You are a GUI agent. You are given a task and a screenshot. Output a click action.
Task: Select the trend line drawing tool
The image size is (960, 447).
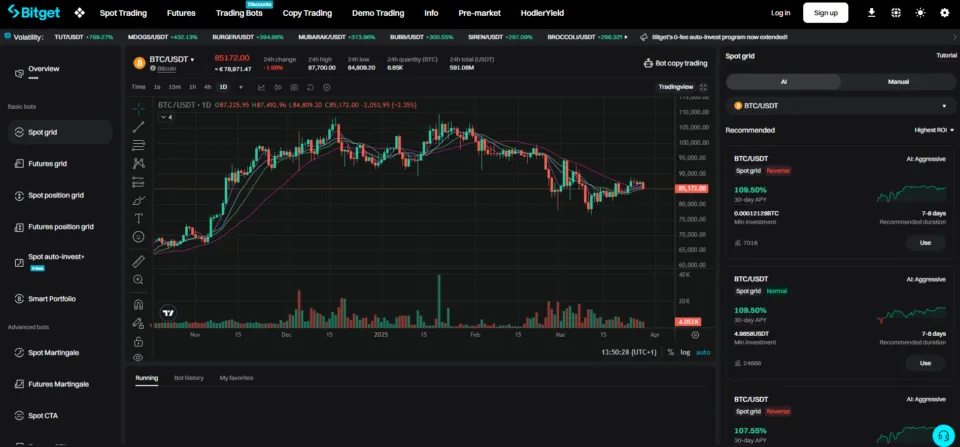(x=139, y=127)
